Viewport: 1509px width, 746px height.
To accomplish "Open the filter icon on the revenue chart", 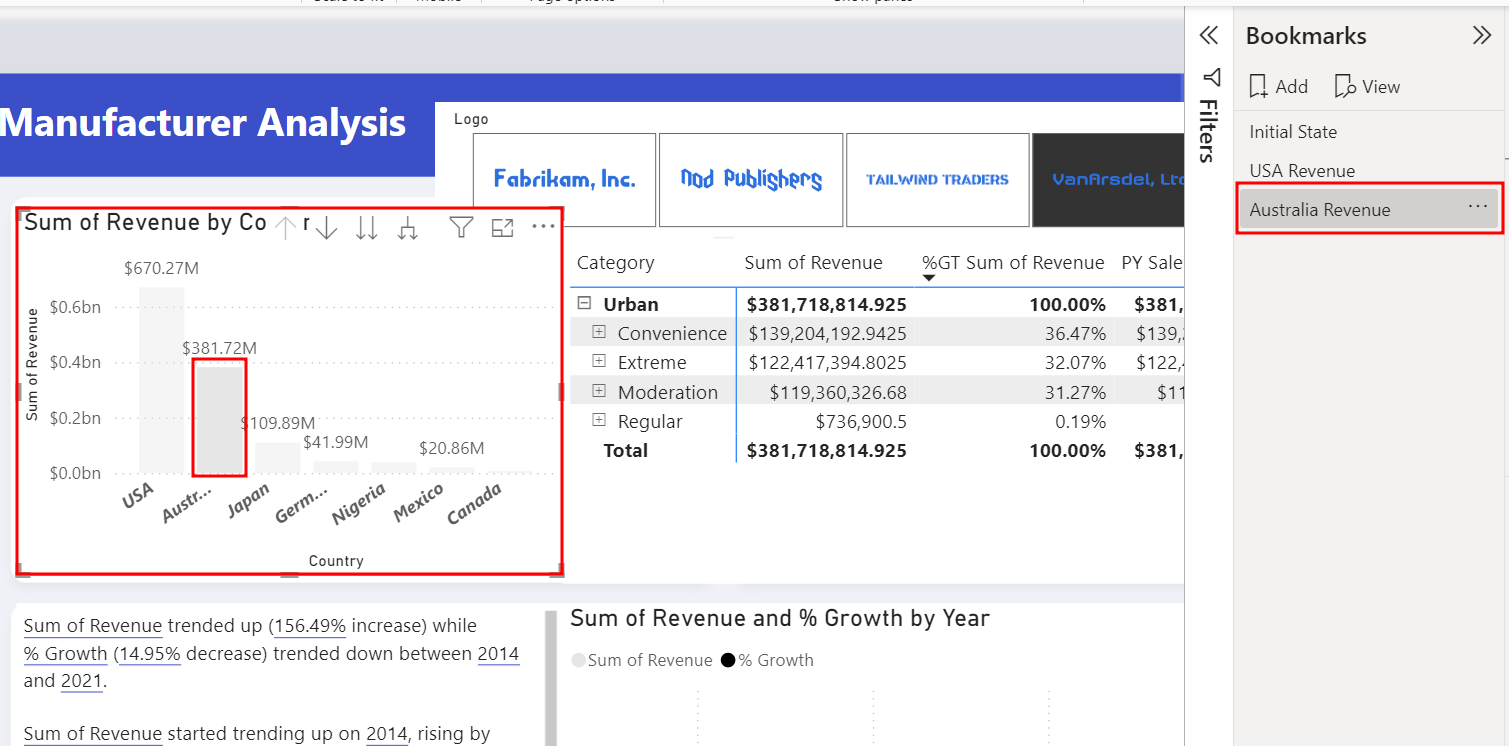I will tap(460, 228).
